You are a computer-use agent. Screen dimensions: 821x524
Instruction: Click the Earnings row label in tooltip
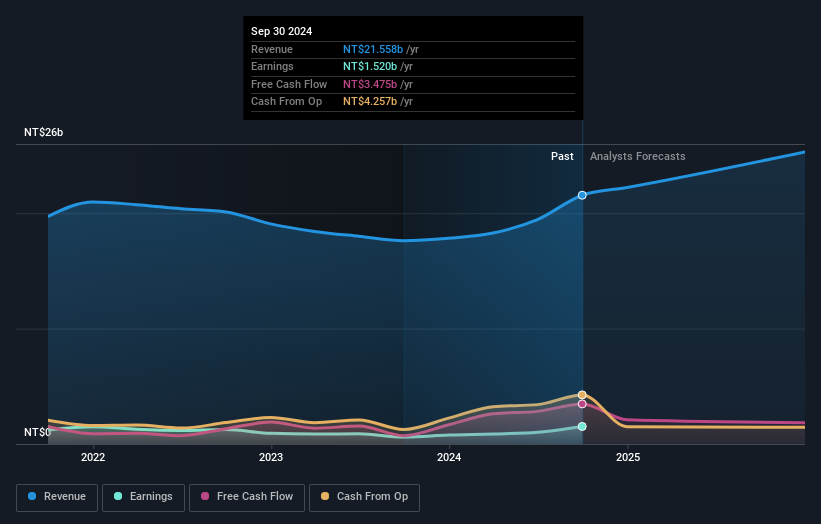pos(272,66)
